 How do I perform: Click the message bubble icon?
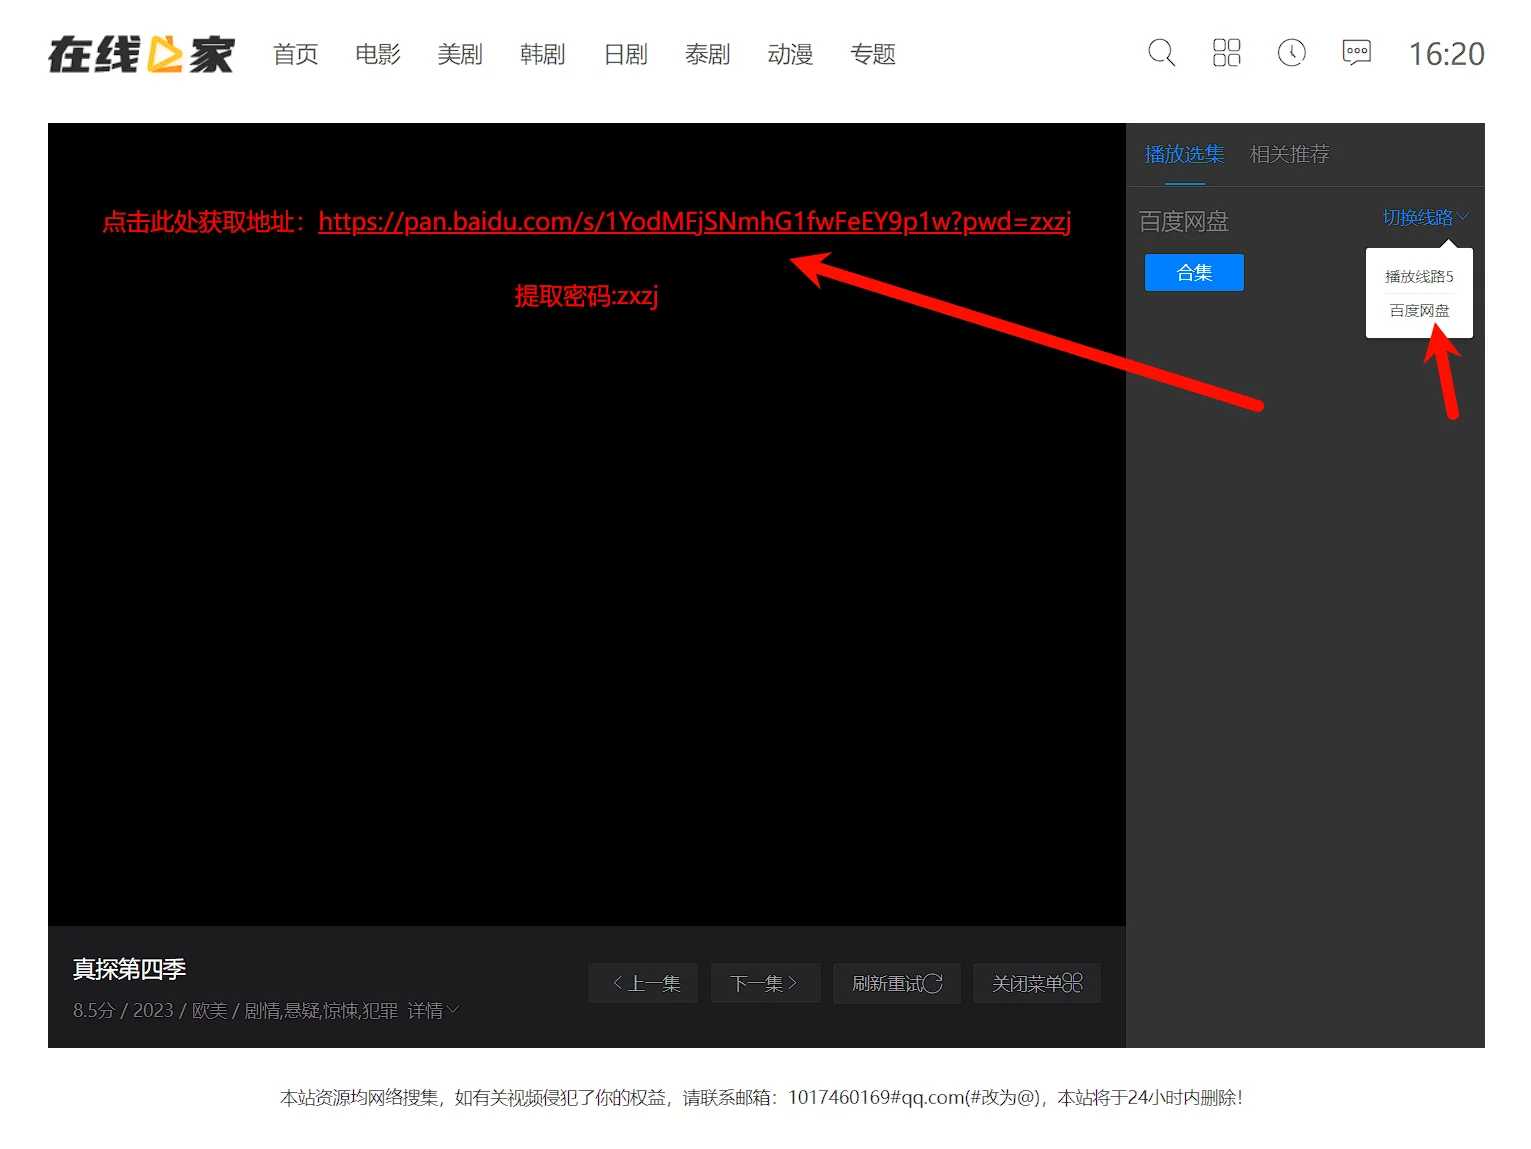point(1356,53)
